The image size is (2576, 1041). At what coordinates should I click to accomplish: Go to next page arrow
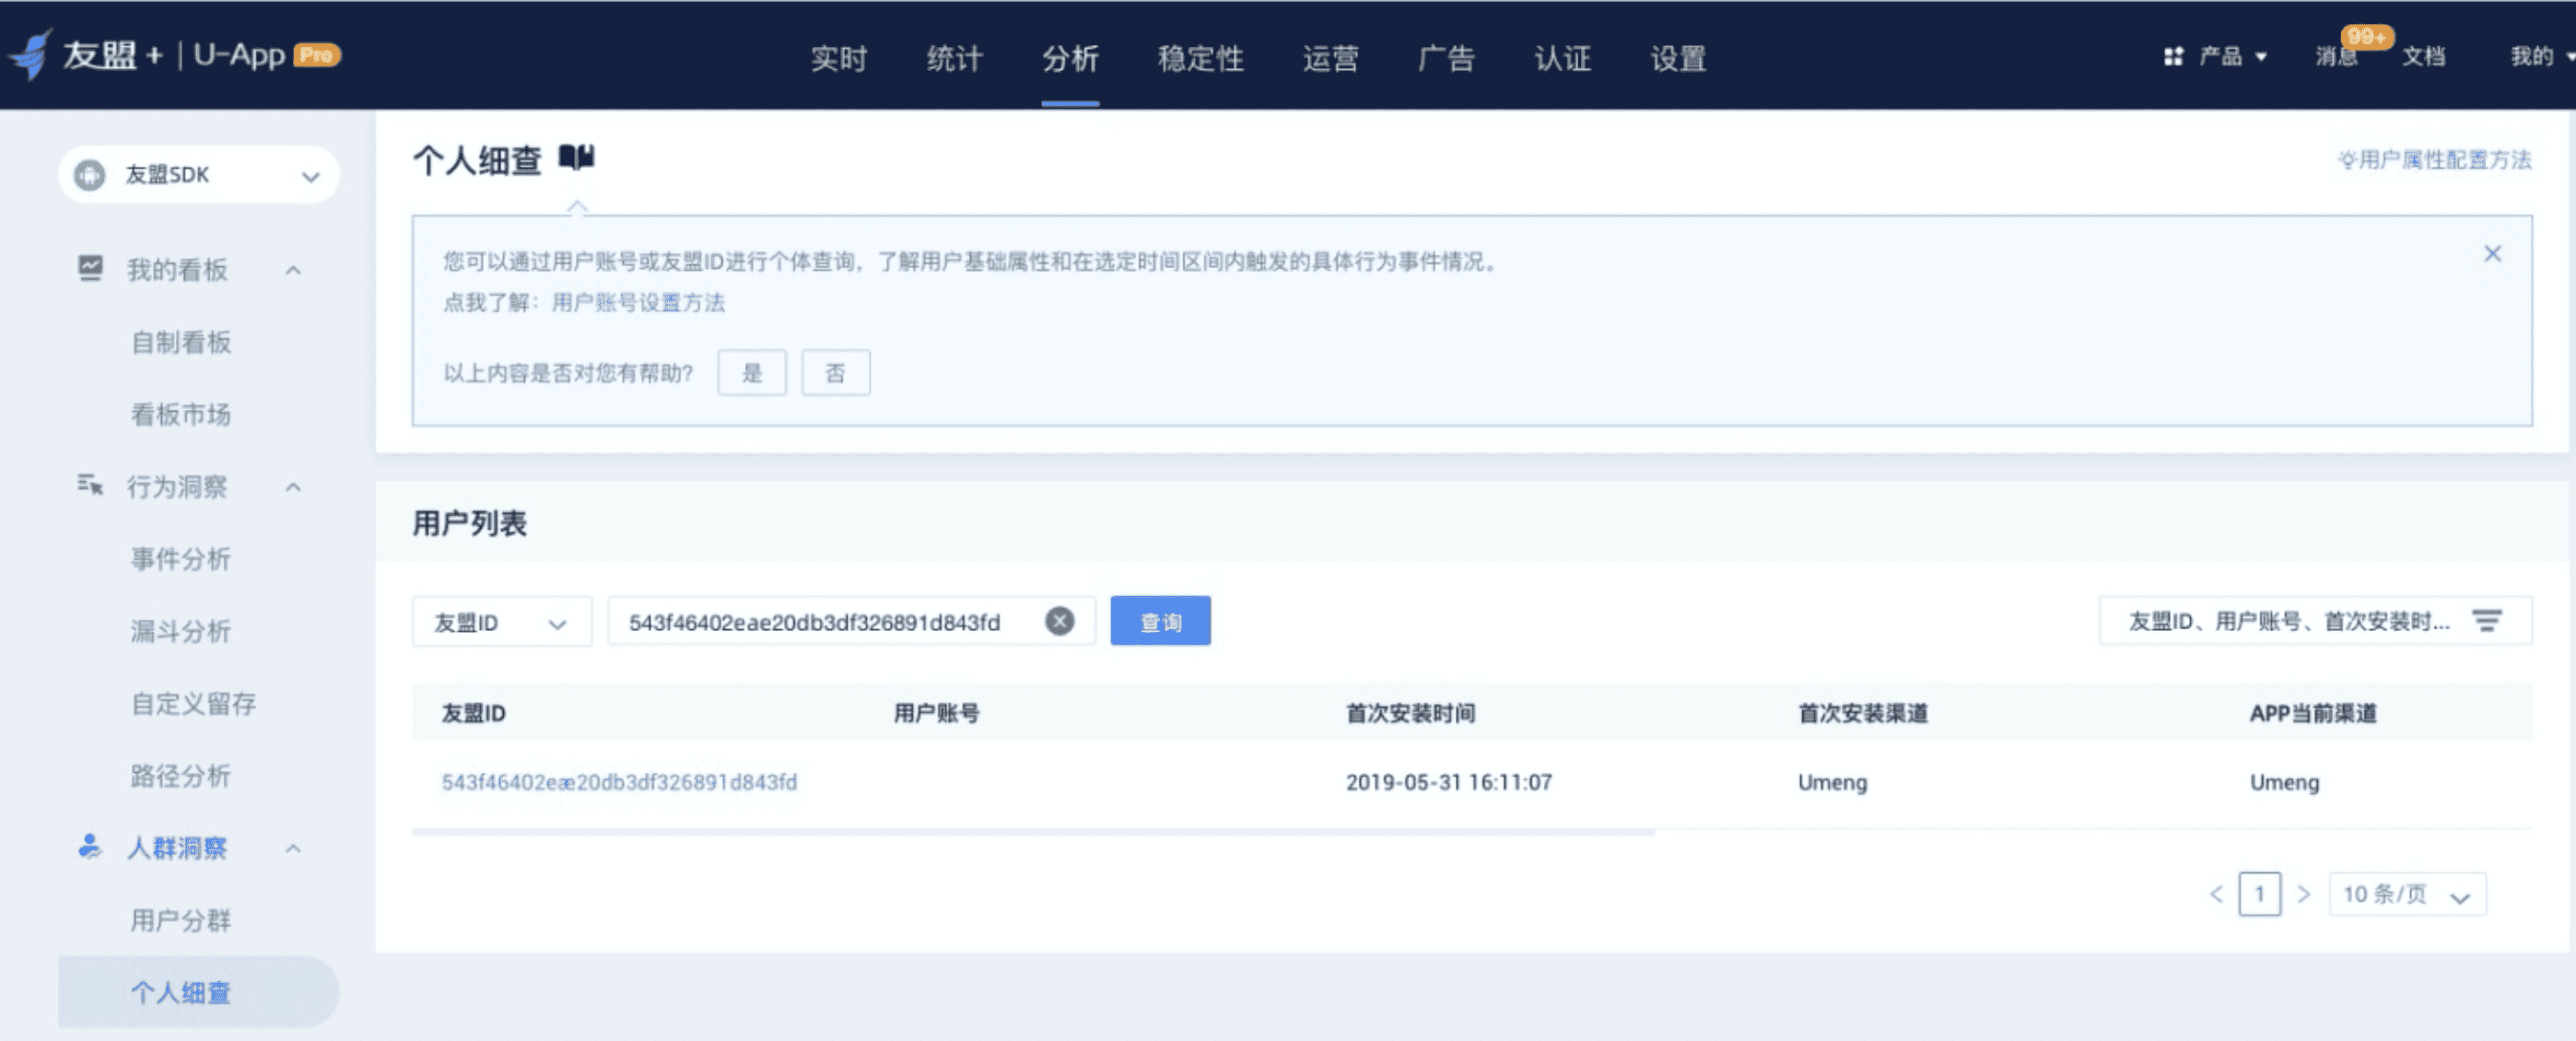click(x=2303, y=894)
